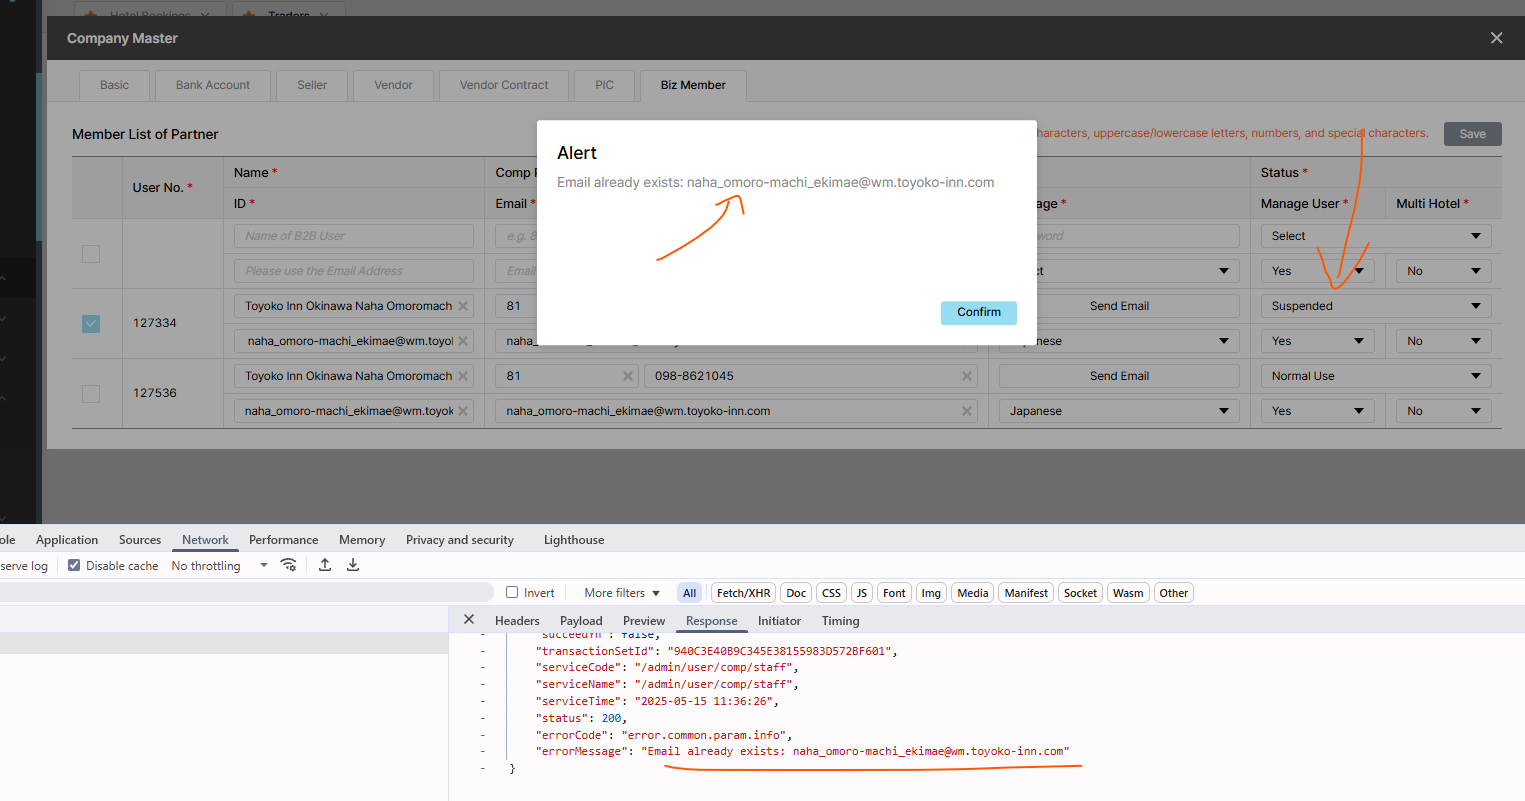The image size is (1525, 801).
Task: Clear the email field for user 127536
Action: click(x=967, y=411)
